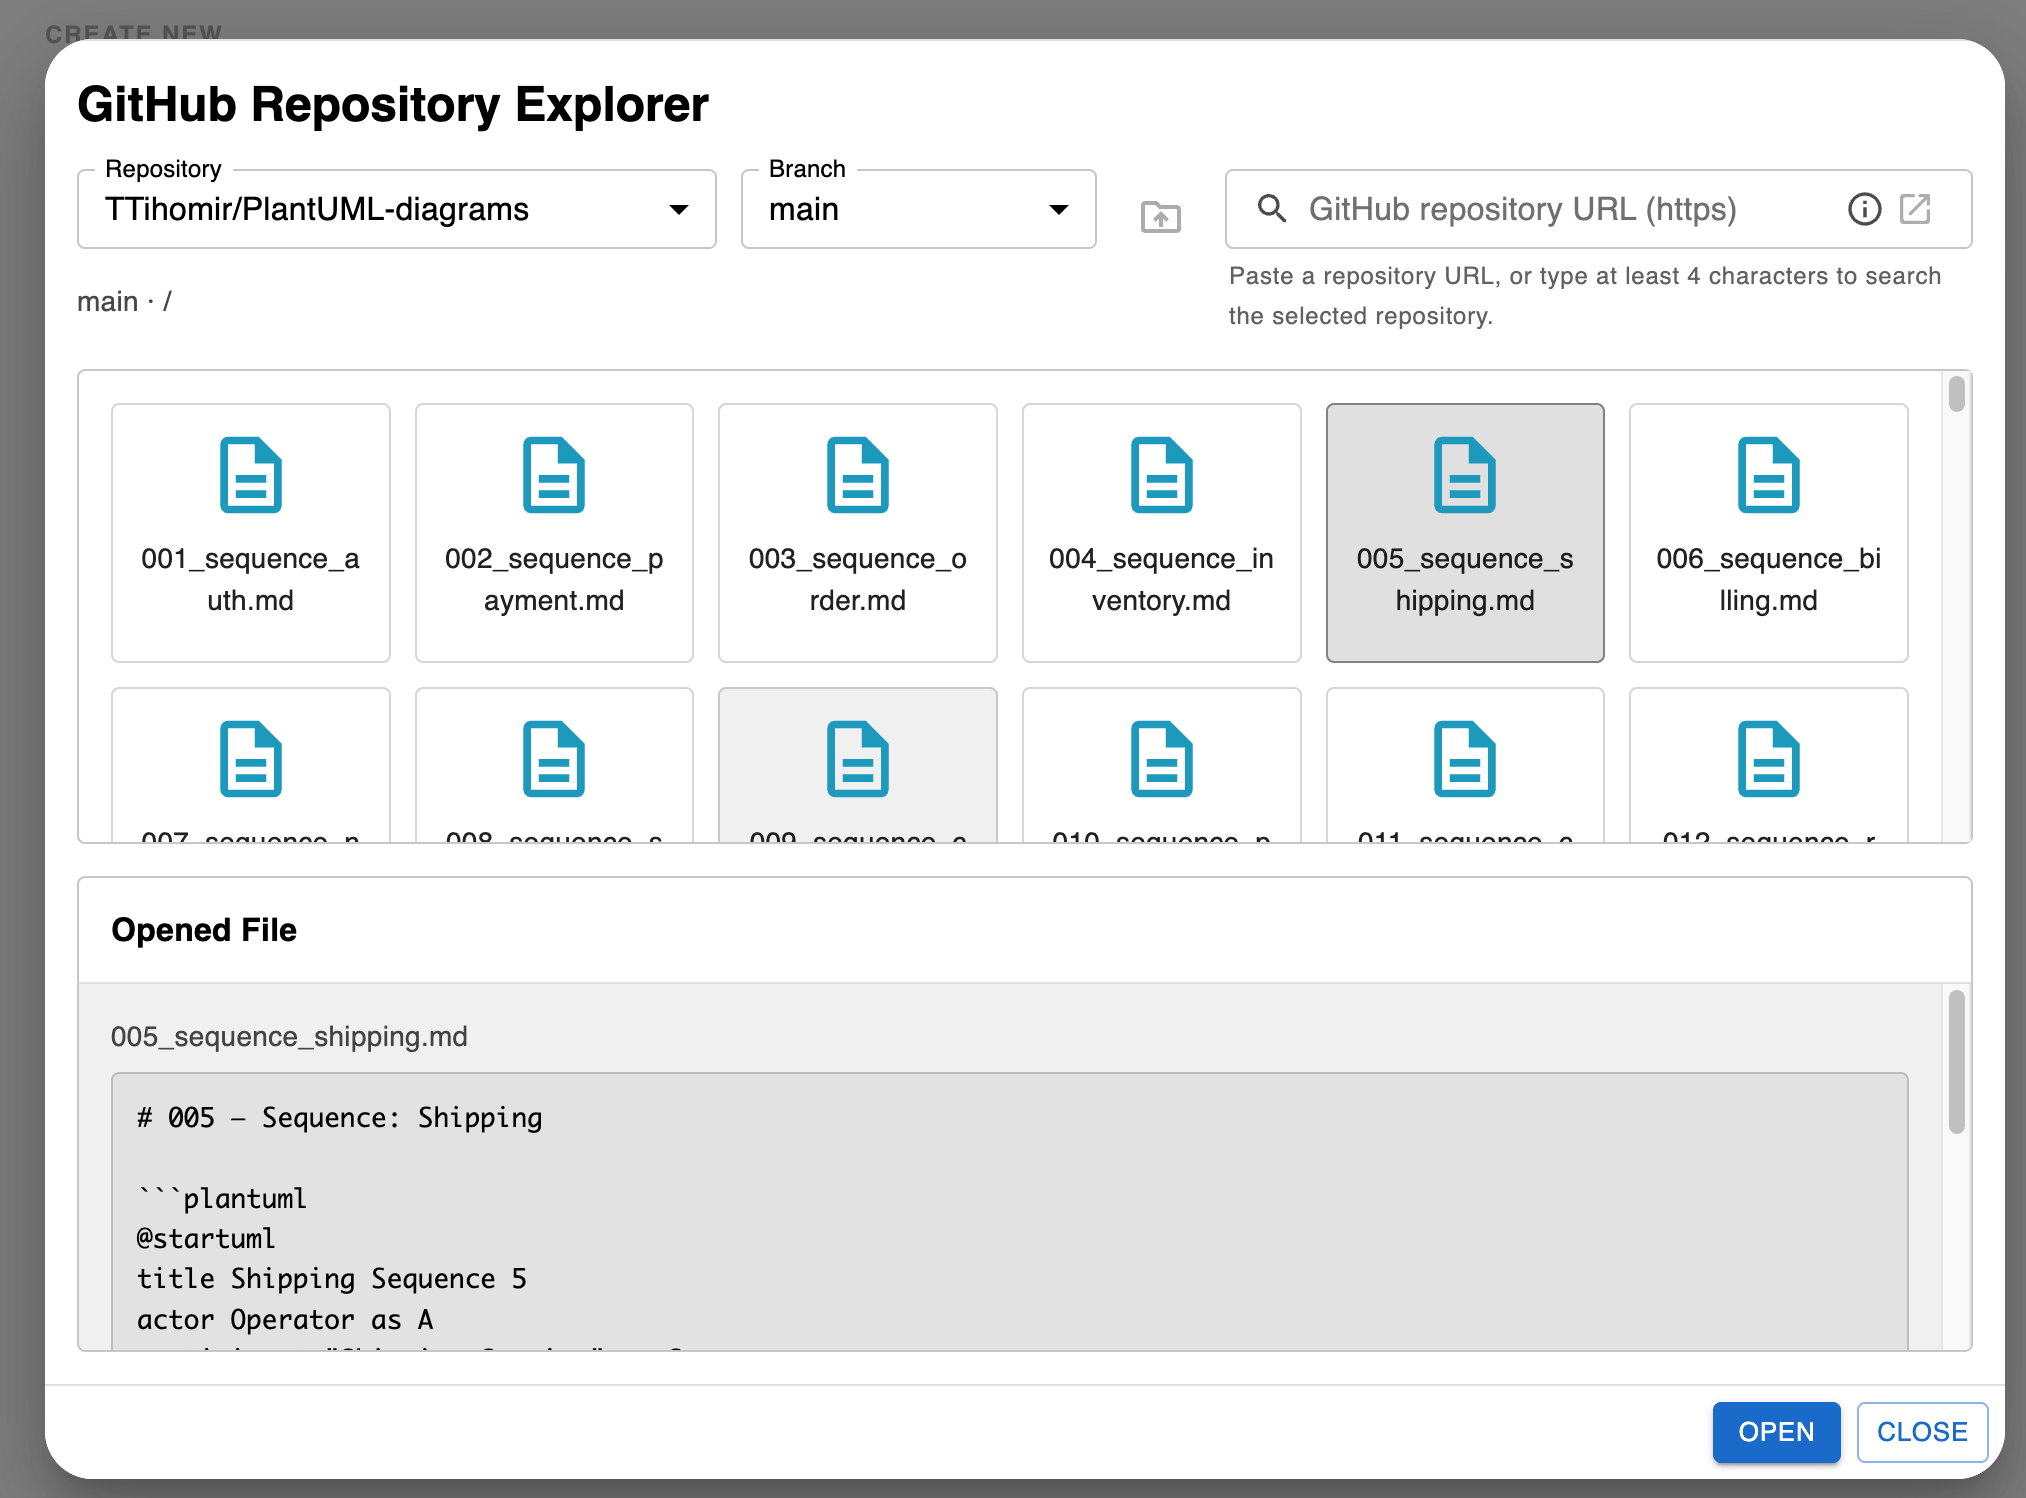The width and height of the screenshot is (2026, 1498).
Task: Select the file icon starting with 008
Action: [554, 759]
